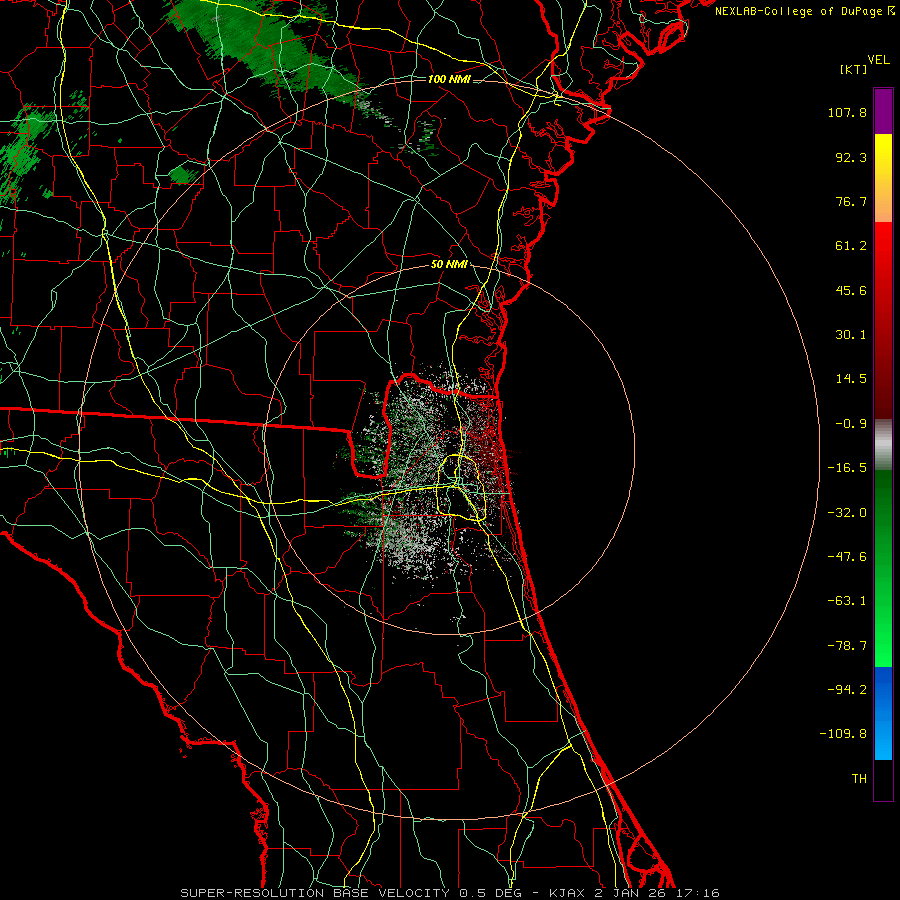This screenshot has height=900, width=900.
Task: Click the -0.9 legend value
Action: tap(851, 424)
